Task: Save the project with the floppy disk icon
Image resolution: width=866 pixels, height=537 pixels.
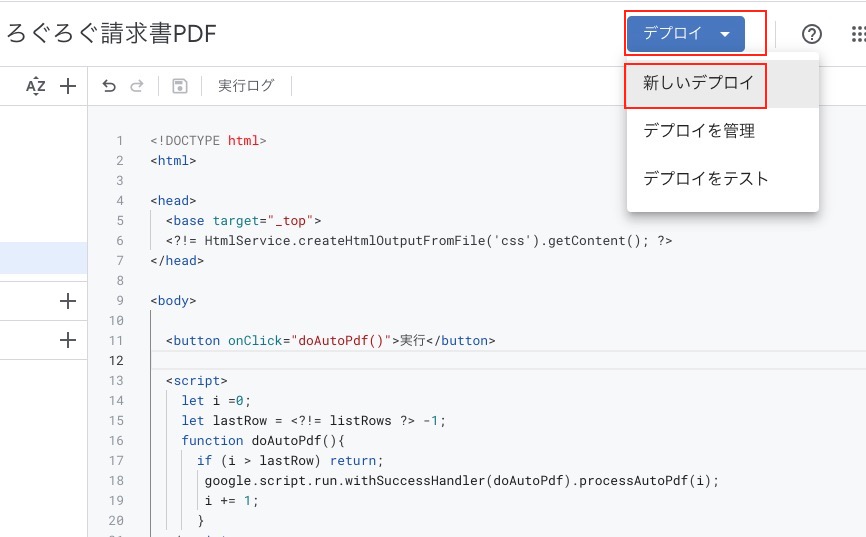Action: (x=179, y=86)
